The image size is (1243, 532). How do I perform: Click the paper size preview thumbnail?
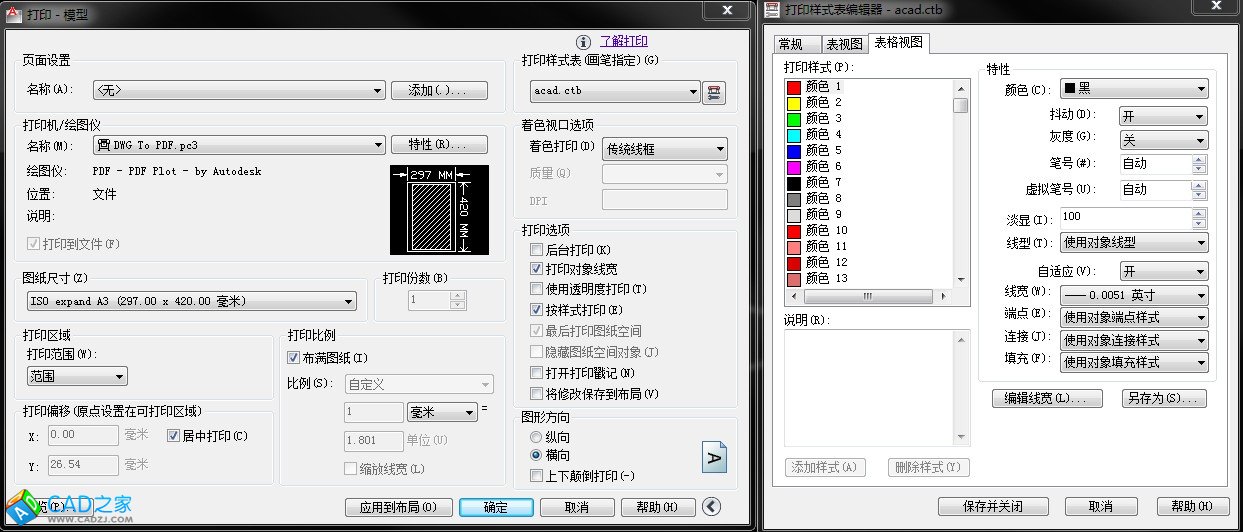click(438, 208)
